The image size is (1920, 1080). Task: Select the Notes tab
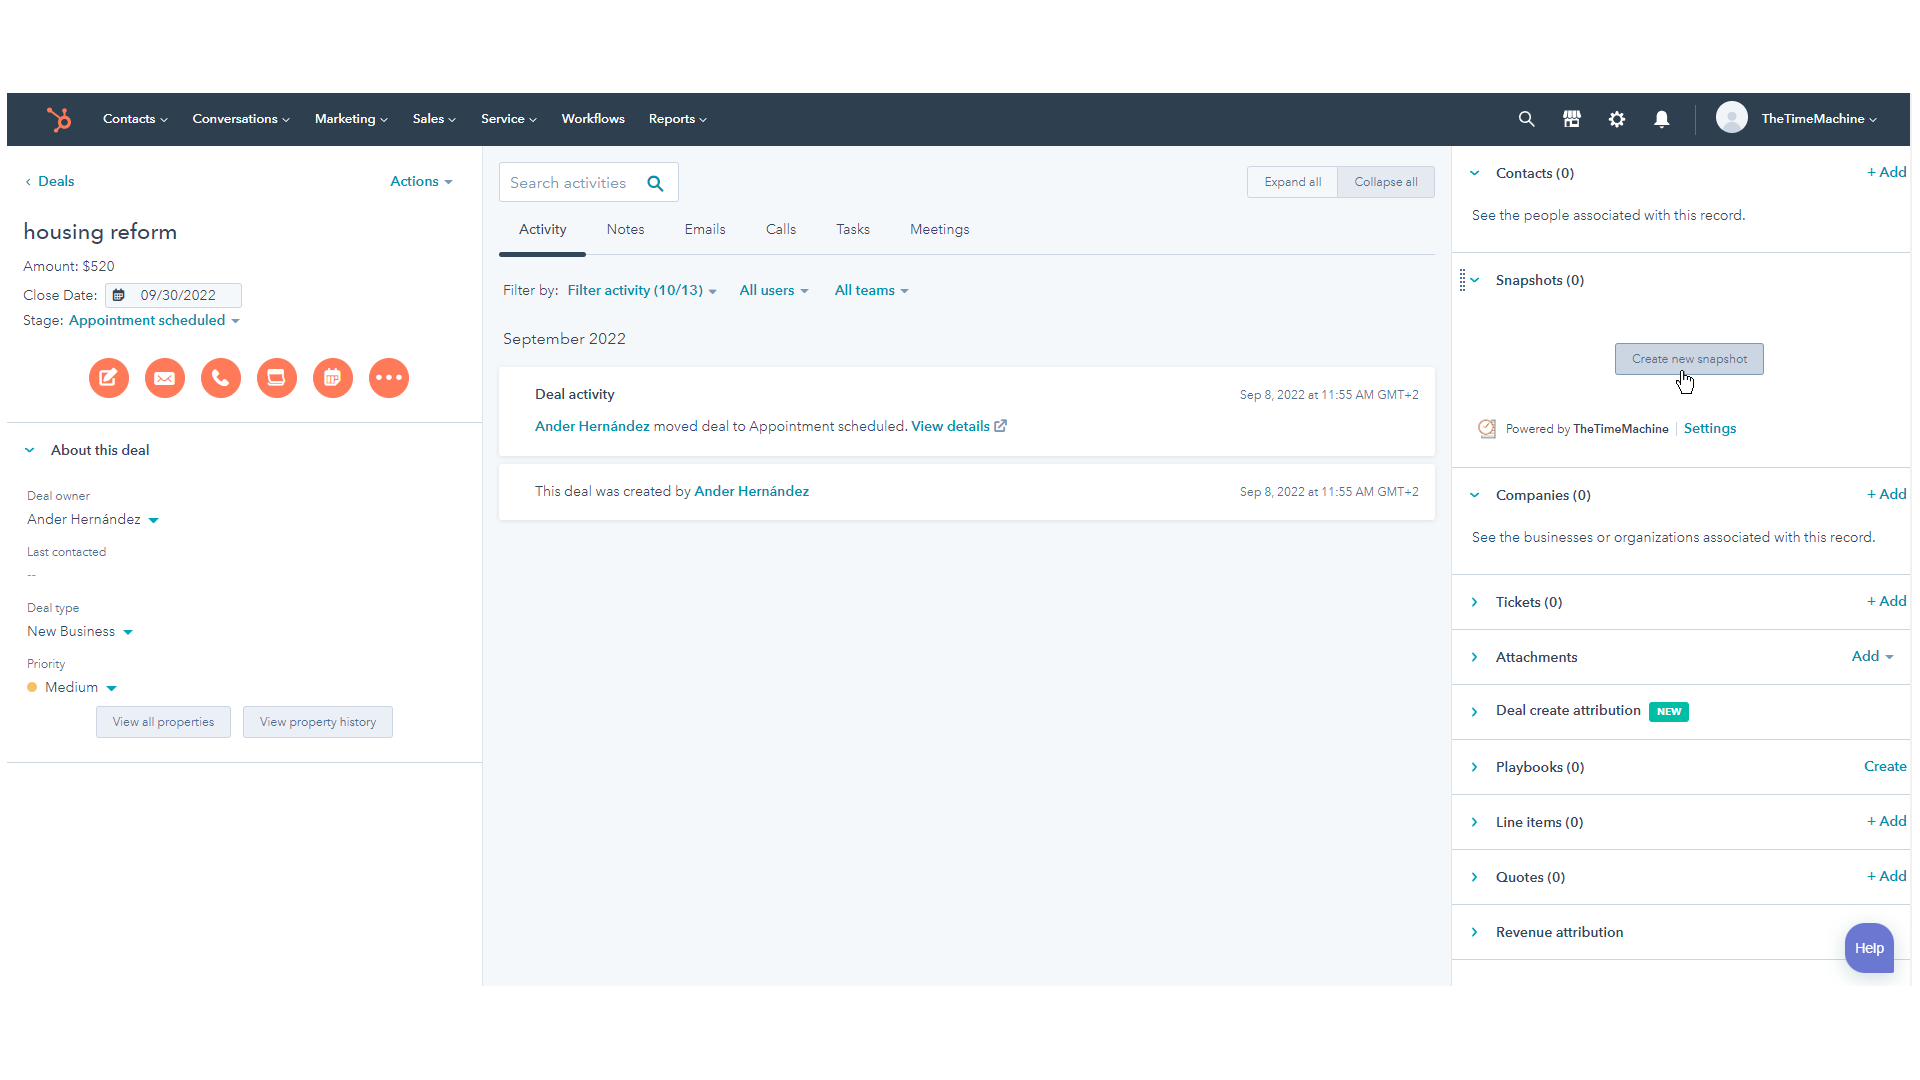click(625, 229)
